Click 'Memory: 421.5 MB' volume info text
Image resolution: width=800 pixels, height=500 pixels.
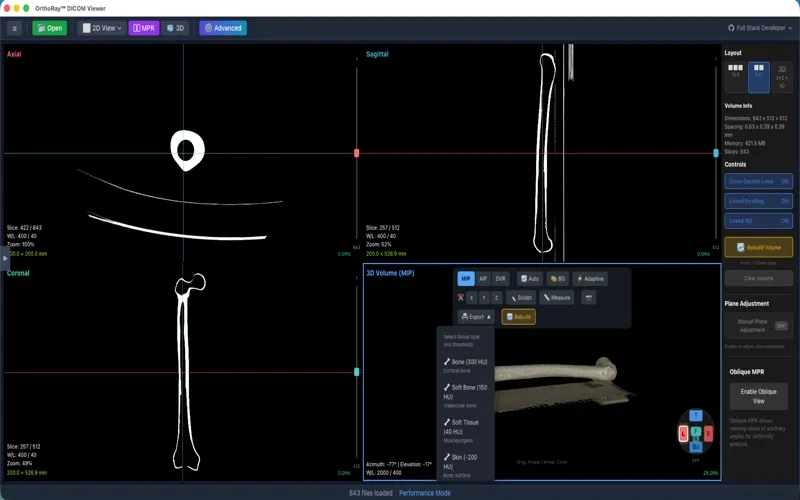[745, 143]
